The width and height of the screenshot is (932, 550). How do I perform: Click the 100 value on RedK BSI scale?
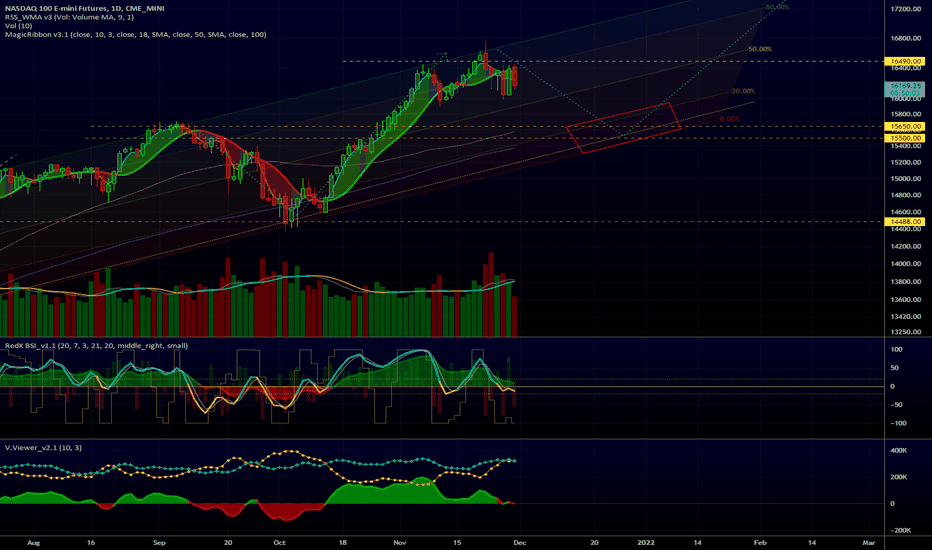[896, 350]
